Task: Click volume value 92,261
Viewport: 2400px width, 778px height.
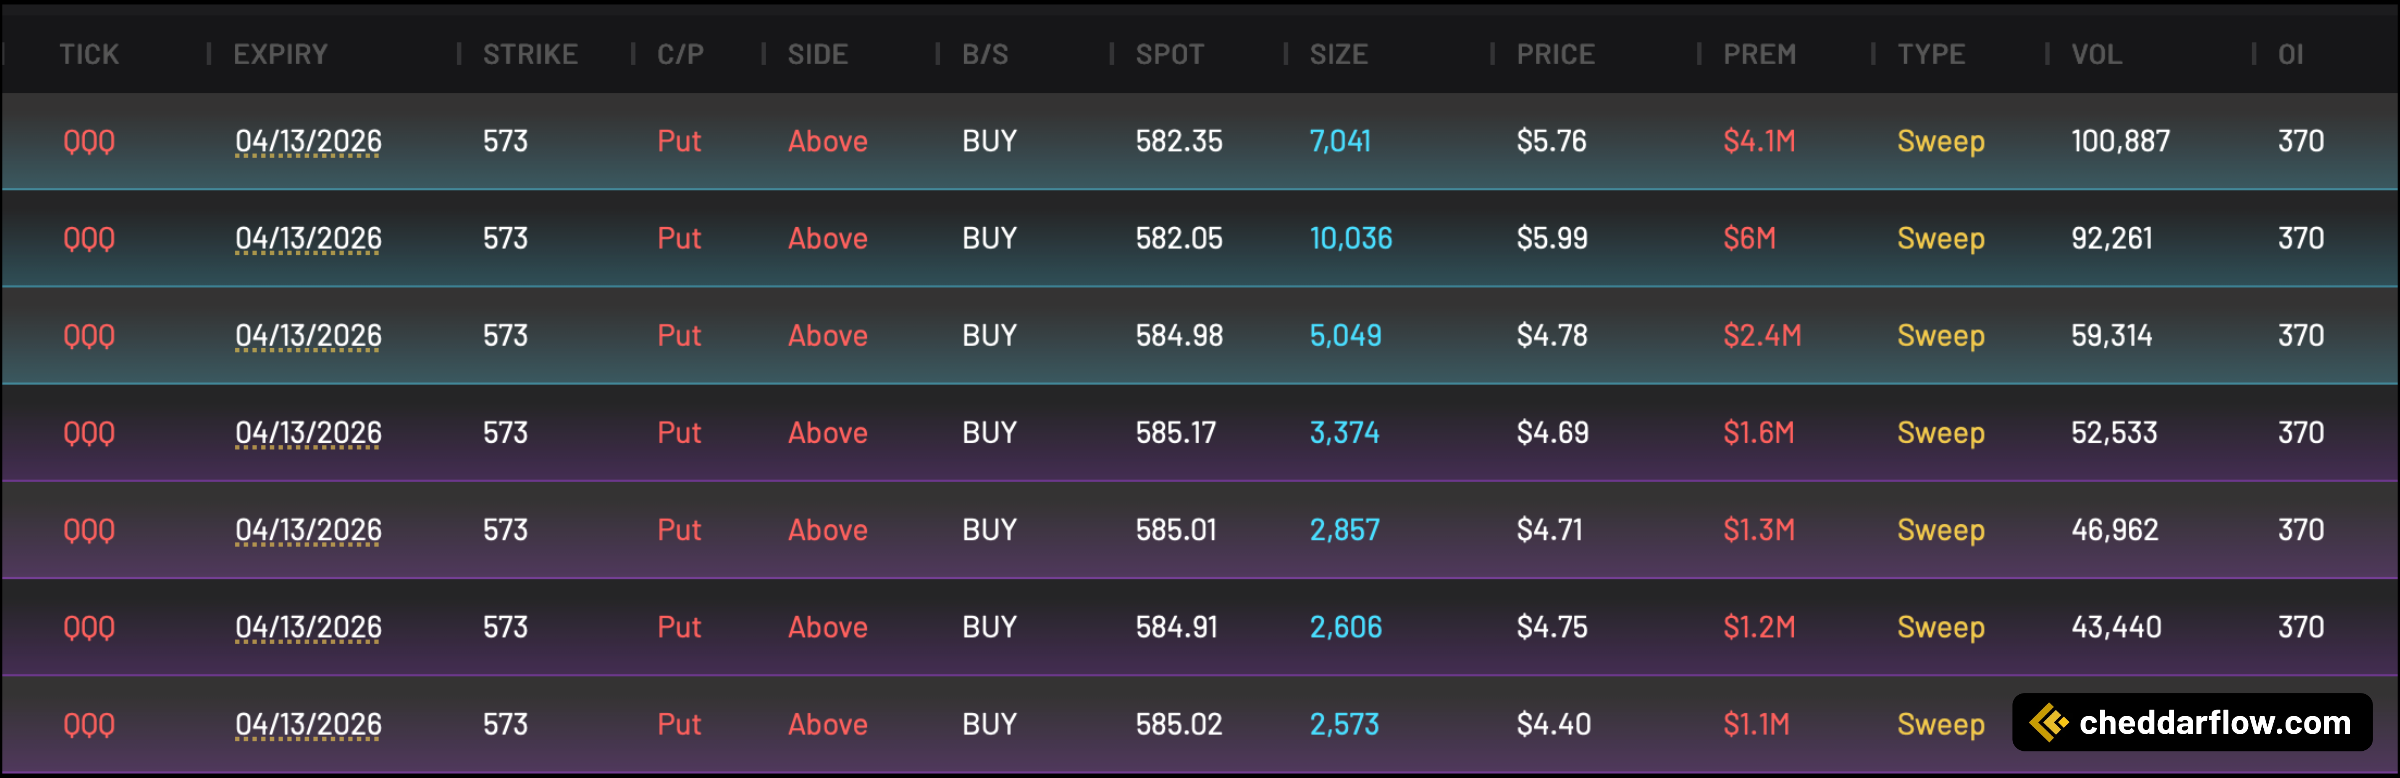Action: (x=2112, y=238)
